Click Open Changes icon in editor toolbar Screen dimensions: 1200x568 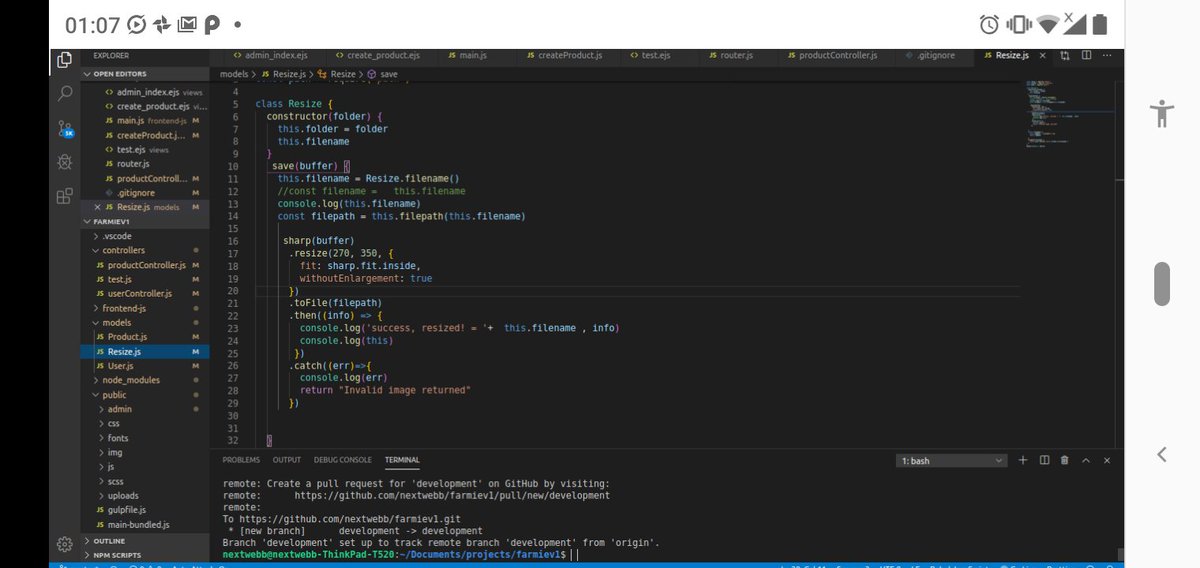click(x=1064, y=55)
